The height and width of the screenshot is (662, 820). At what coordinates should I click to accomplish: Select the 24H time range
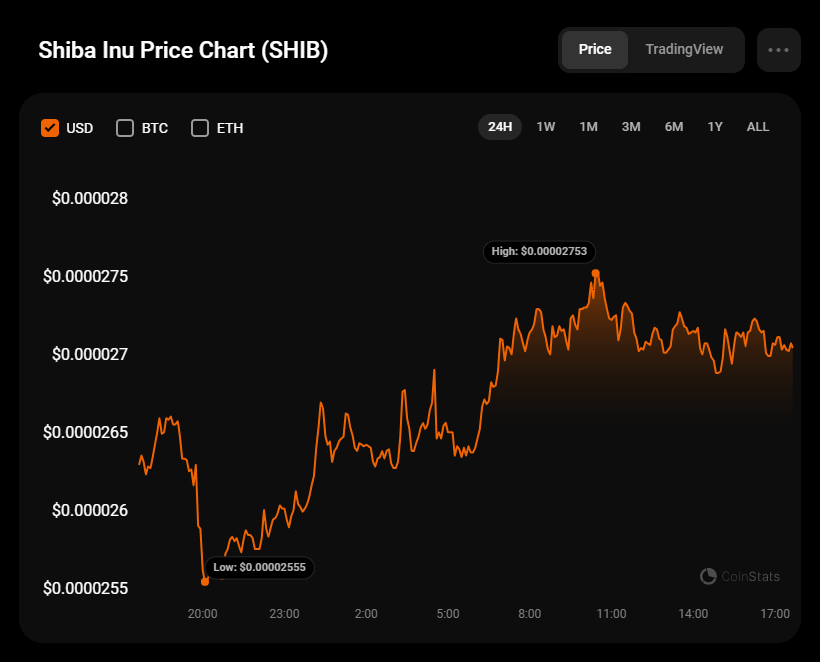[500, 127]
